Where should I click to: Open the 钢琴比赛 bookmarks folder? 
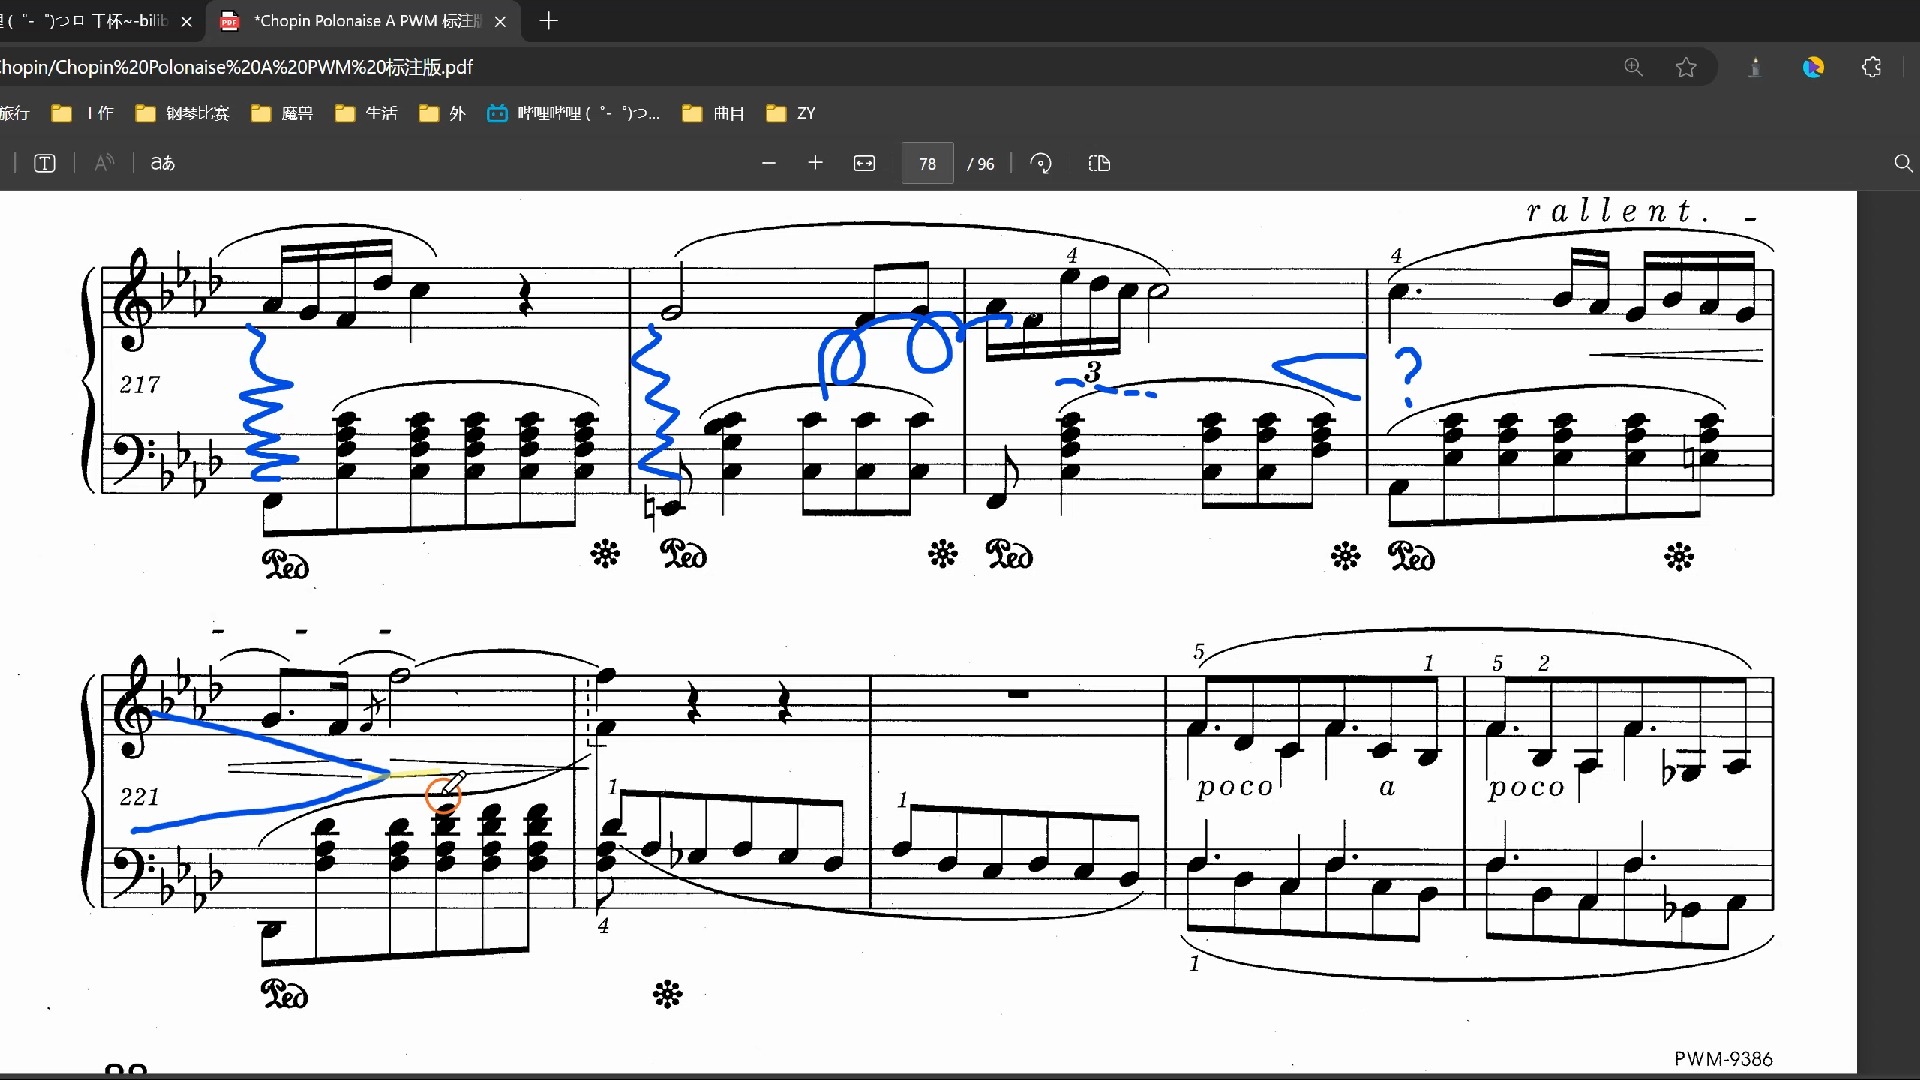[182, 113]
